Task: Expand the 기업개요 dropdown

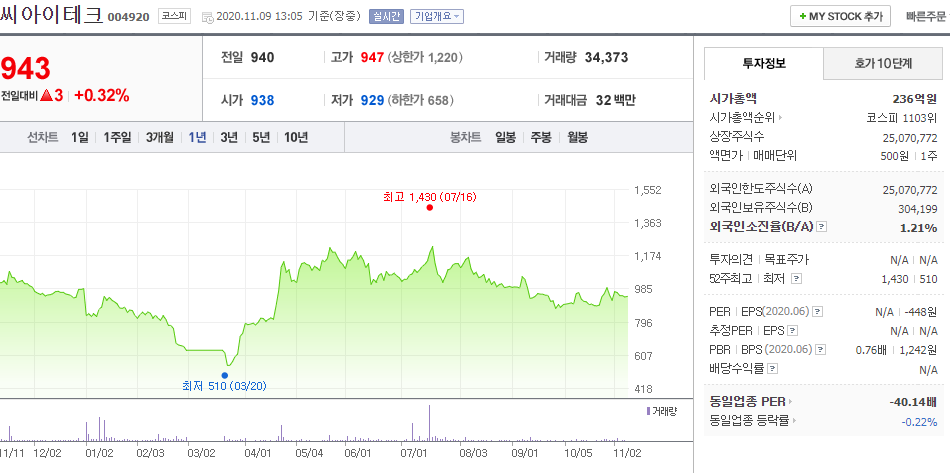Action: [x=437, y=16]
